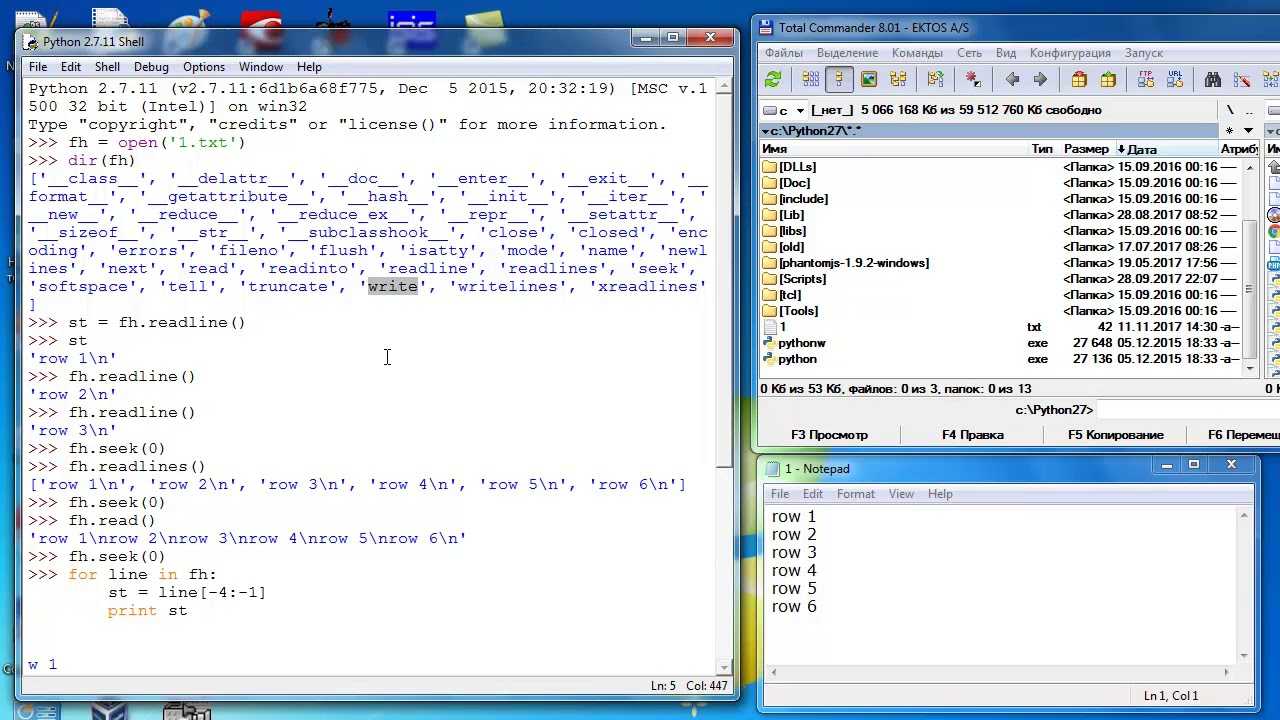Open Edit menu in Python Shell
The height and width of the screenshot is (720, 1280).
71,67
